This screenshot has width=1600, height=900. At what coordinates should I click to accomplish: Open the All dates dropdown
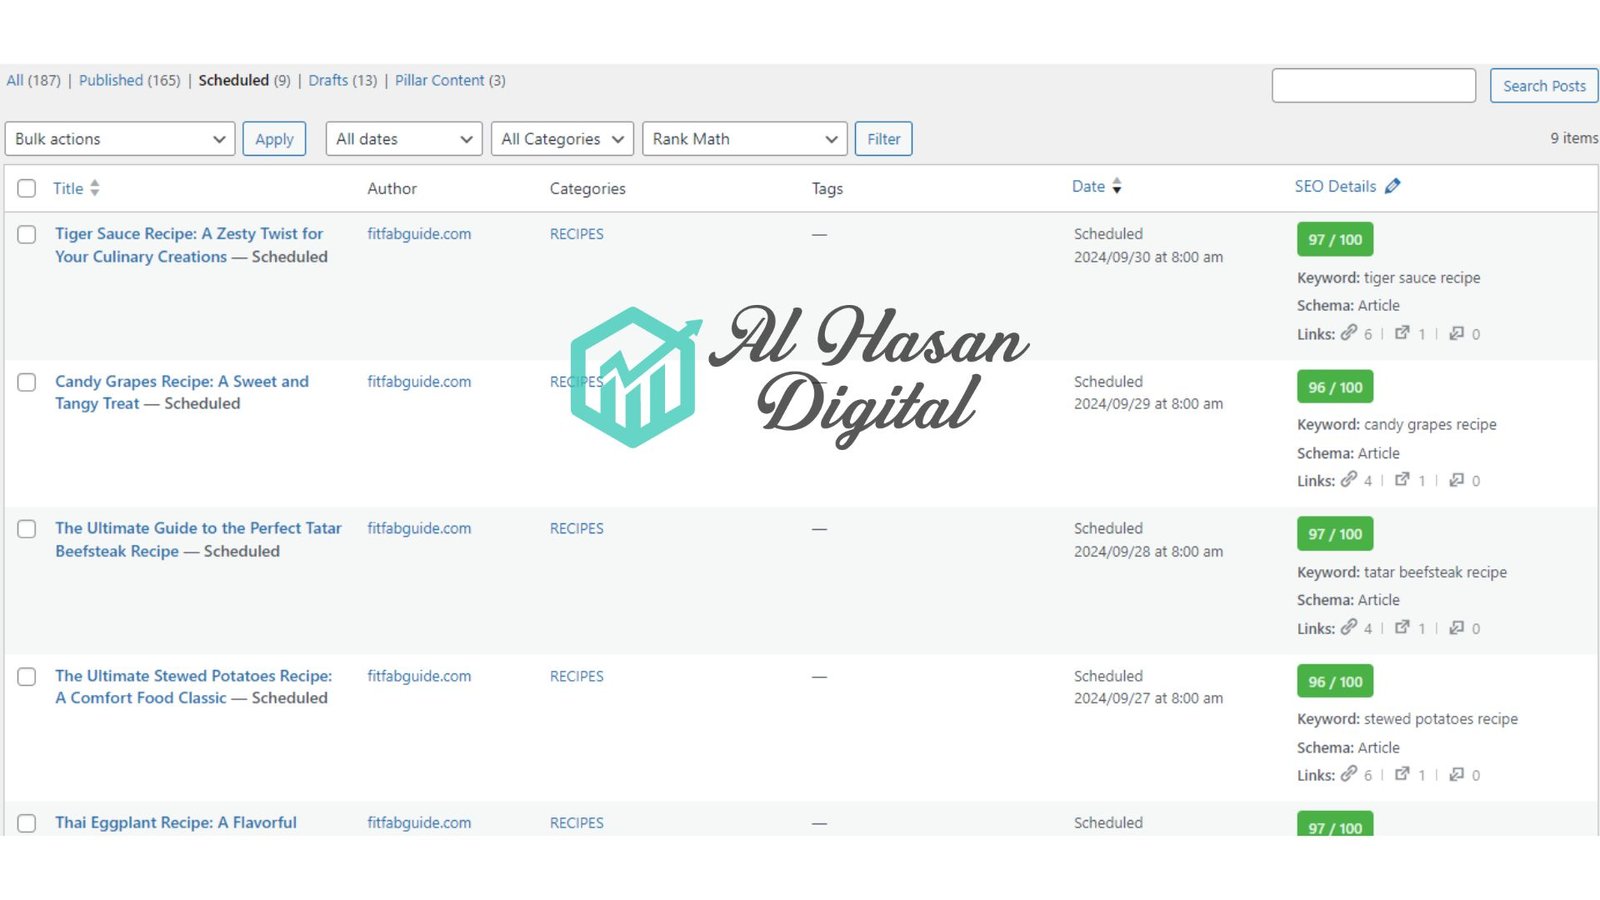tap(404, 139)
